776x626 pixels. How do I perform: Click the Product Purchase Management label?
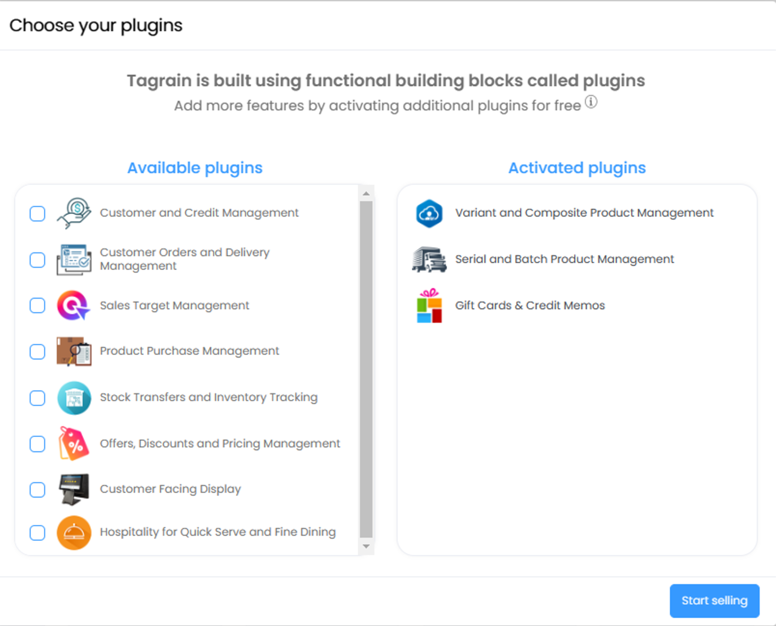[x=189, y=352]
